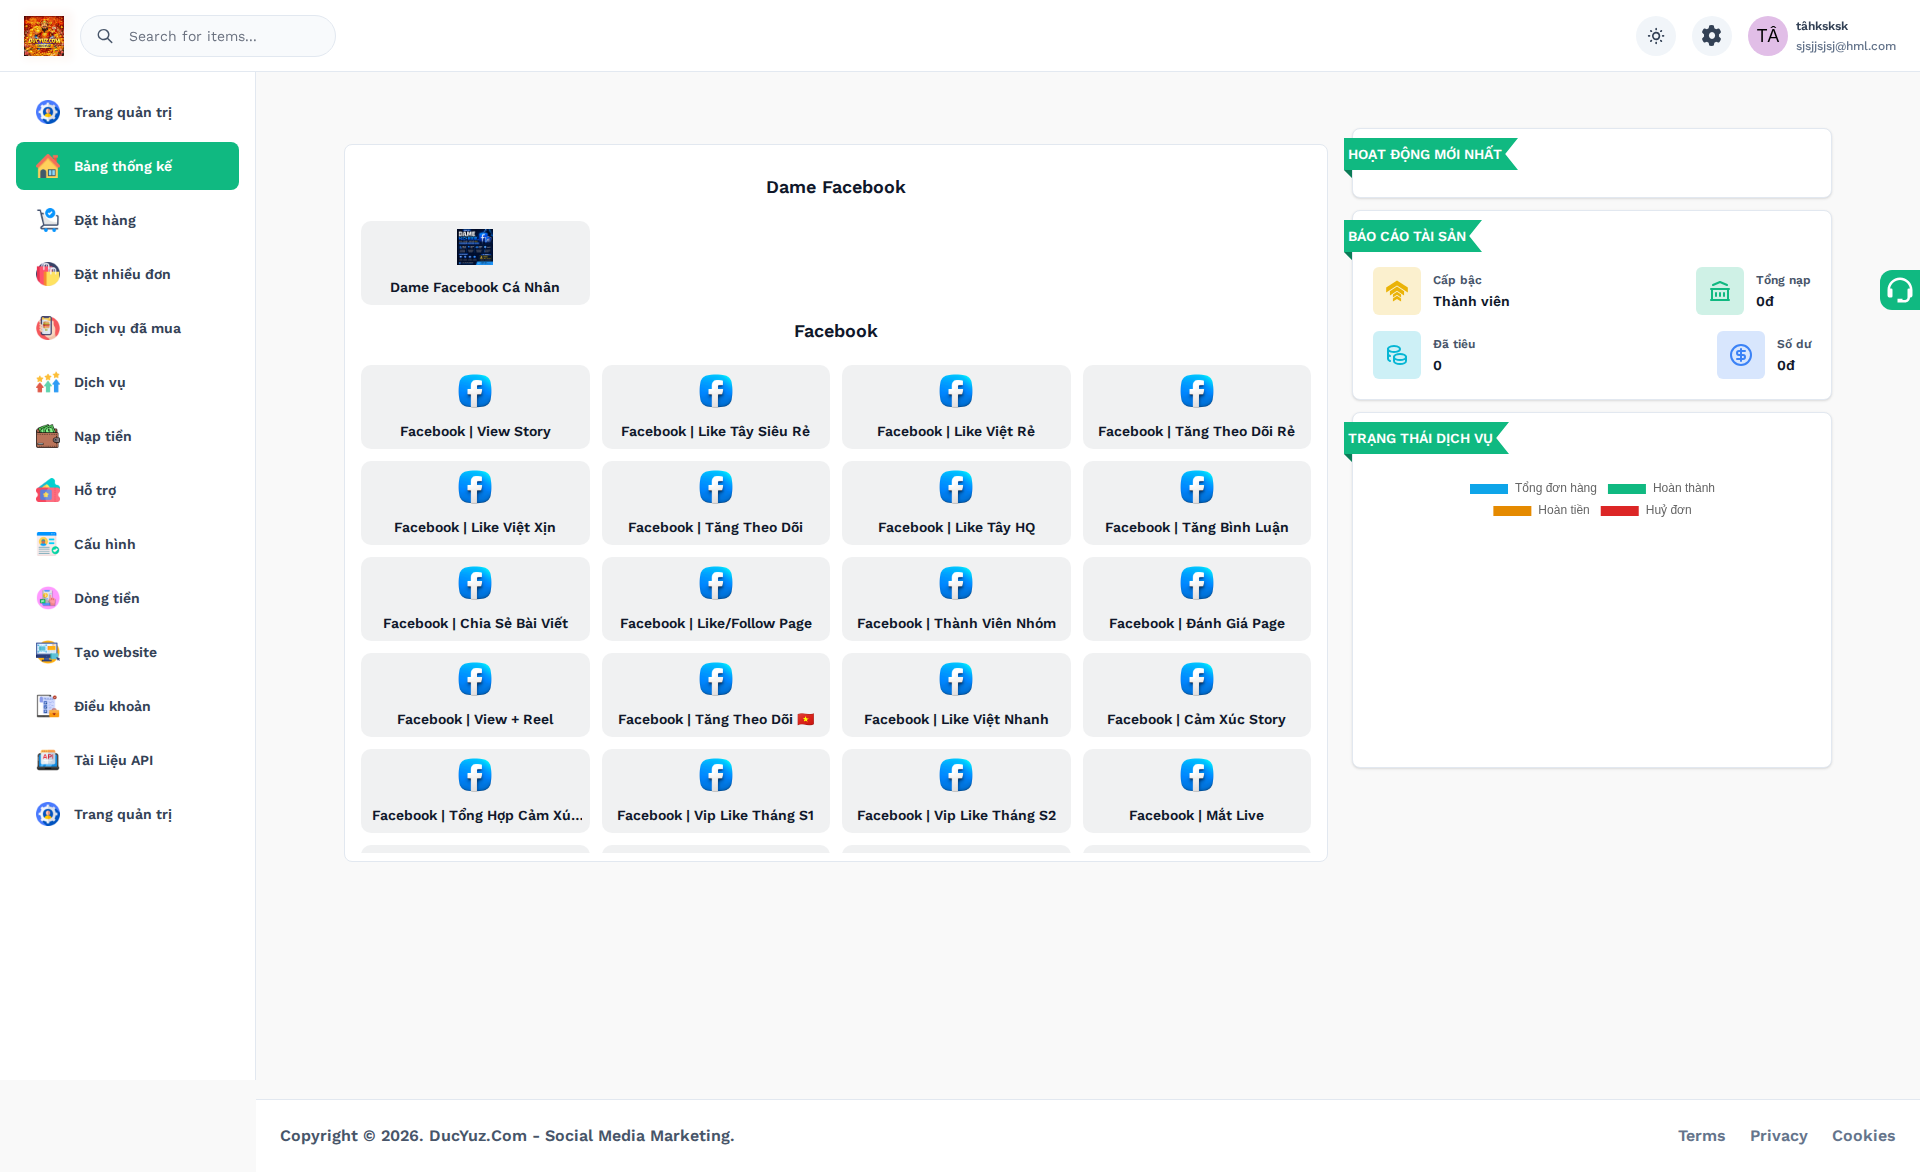The image size is (1920, 1172).
Task: Open the Cookies footer link
Action: coord(1864,1136)
